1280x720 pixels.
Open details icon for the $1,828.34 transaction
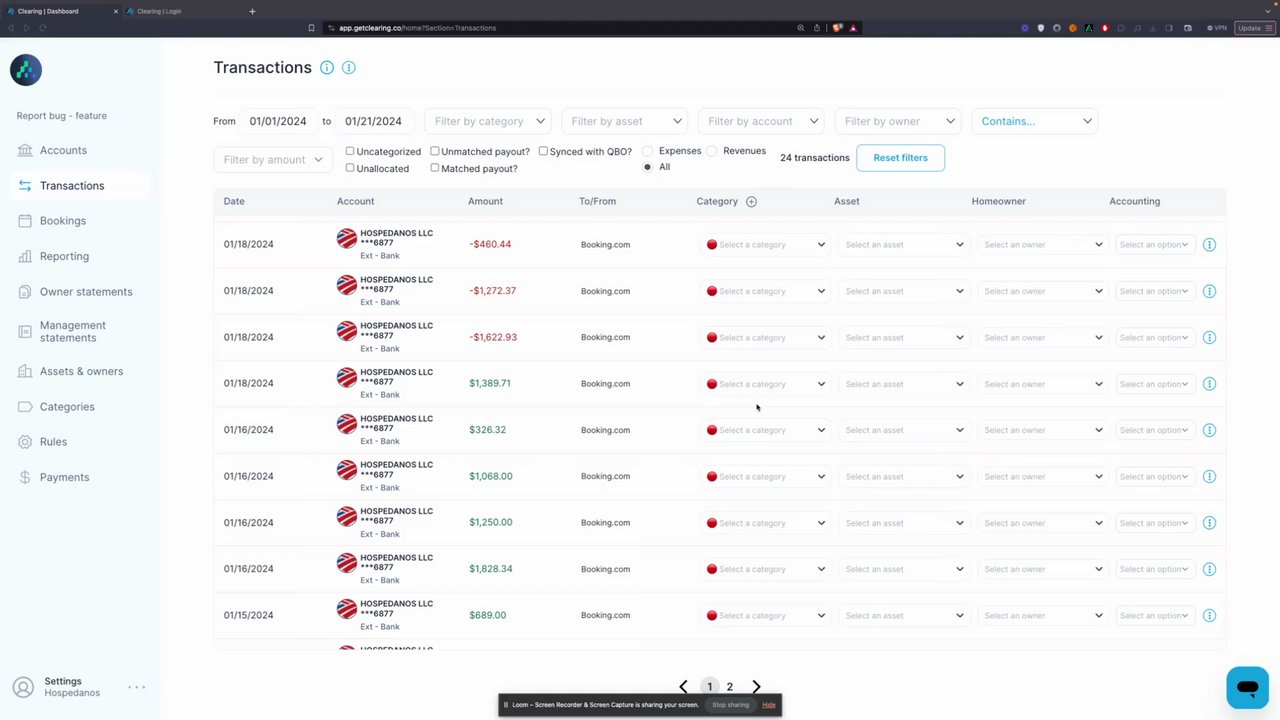click(1209, 569)
